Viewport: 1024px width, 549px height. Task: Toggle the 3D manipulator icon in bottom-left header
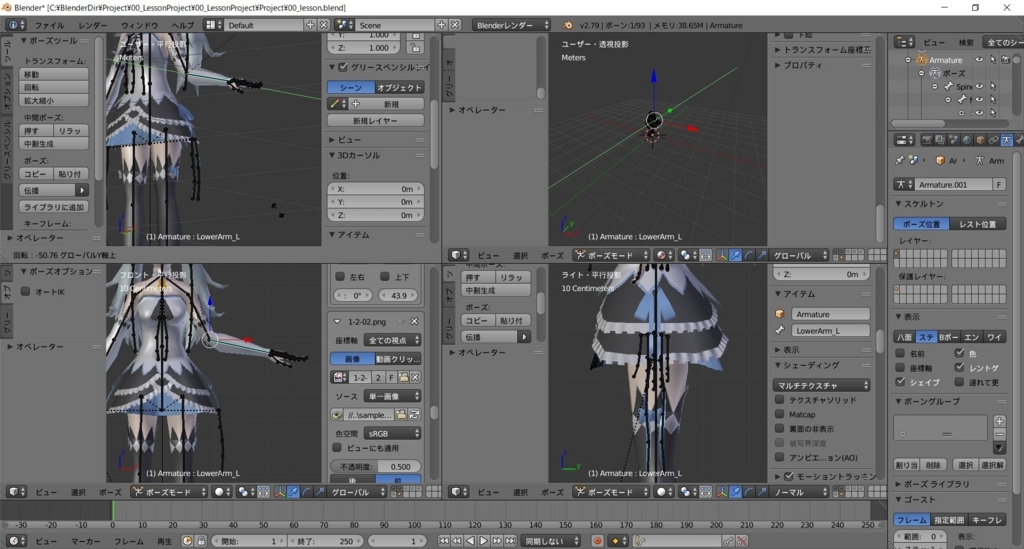pyautogui.click(x=280, y=492)
